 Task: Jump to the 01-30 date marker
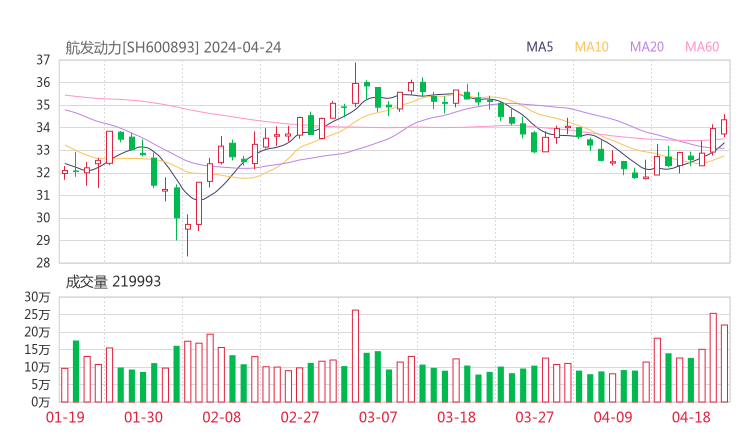(143, 417)
